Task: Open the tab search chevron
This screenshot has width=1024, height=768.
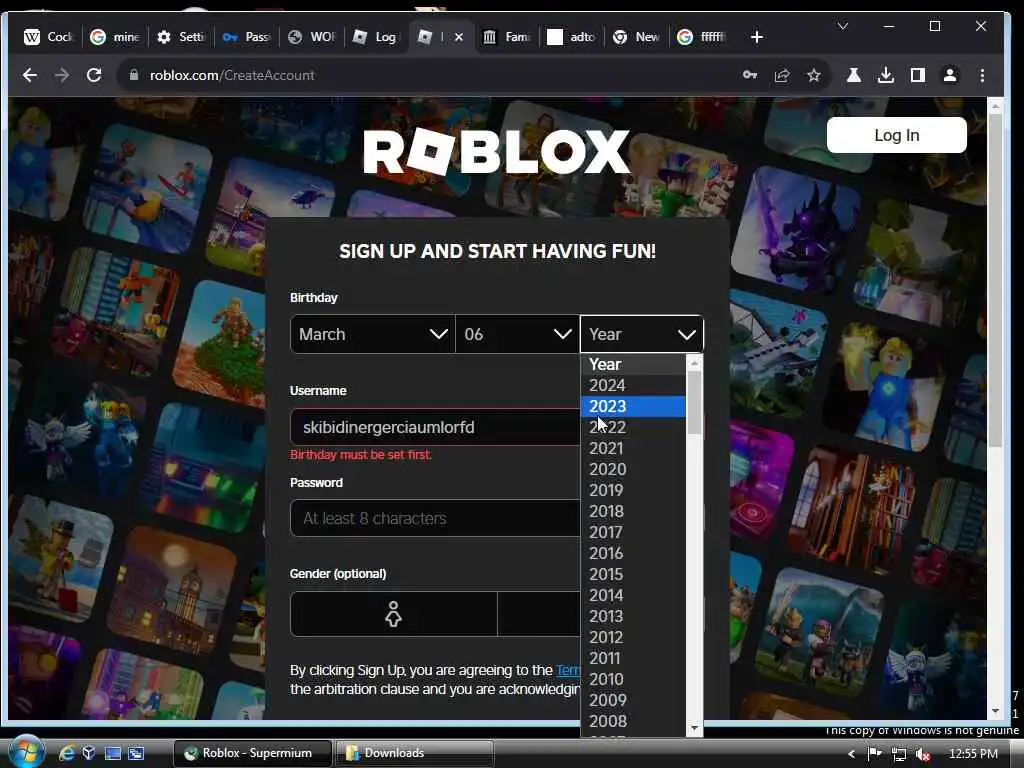Action: [843, 26]
